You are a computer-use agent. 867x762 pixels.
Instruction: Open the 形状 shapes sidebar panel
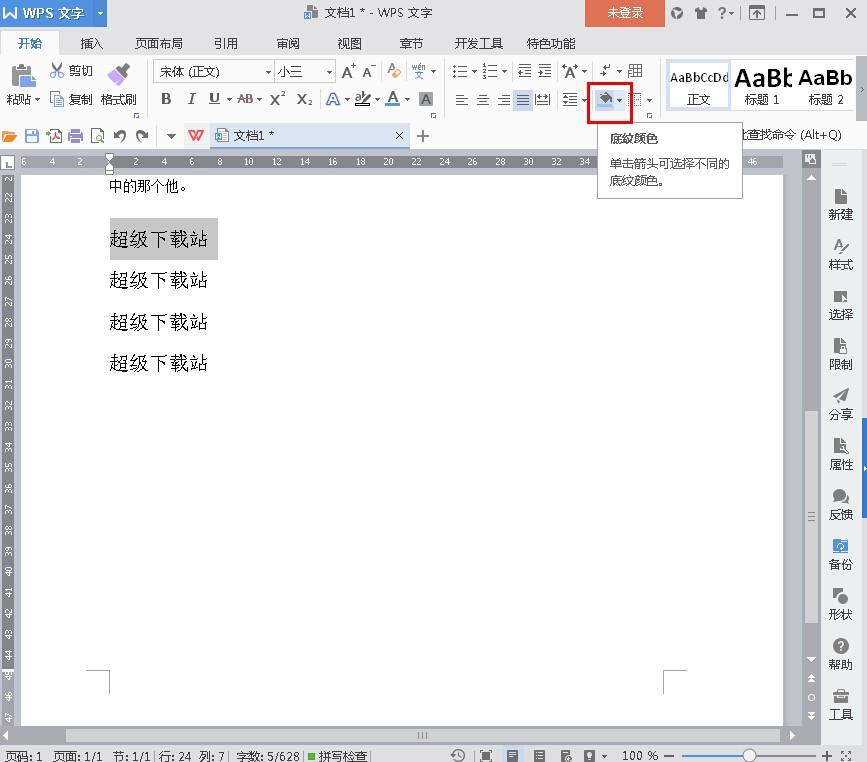pyautogui.click(x=840, y=603)
